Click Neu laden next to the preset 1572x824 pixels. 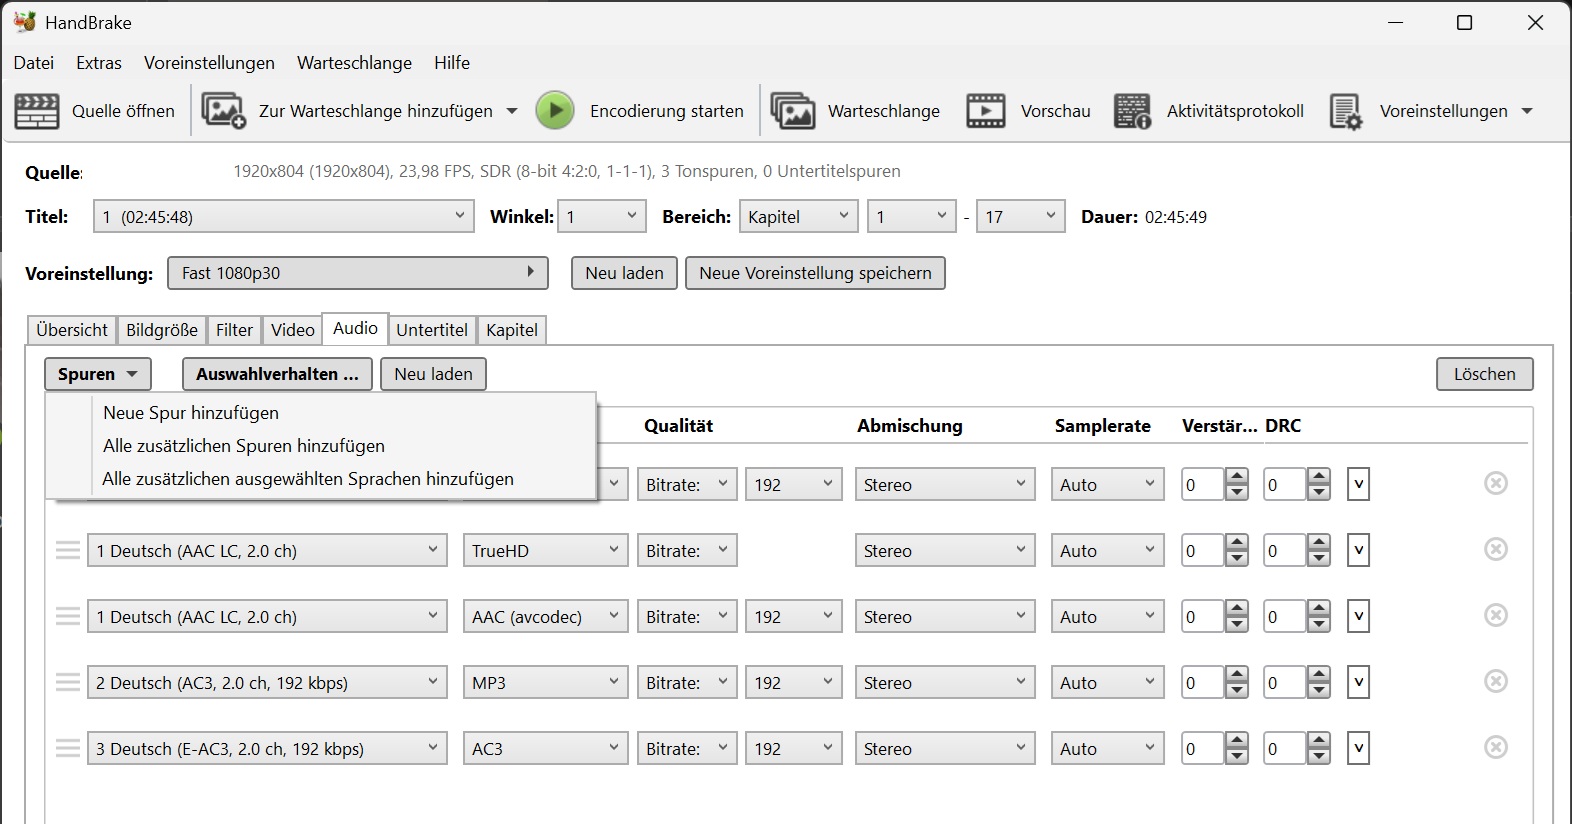click(x=624, y=273)
